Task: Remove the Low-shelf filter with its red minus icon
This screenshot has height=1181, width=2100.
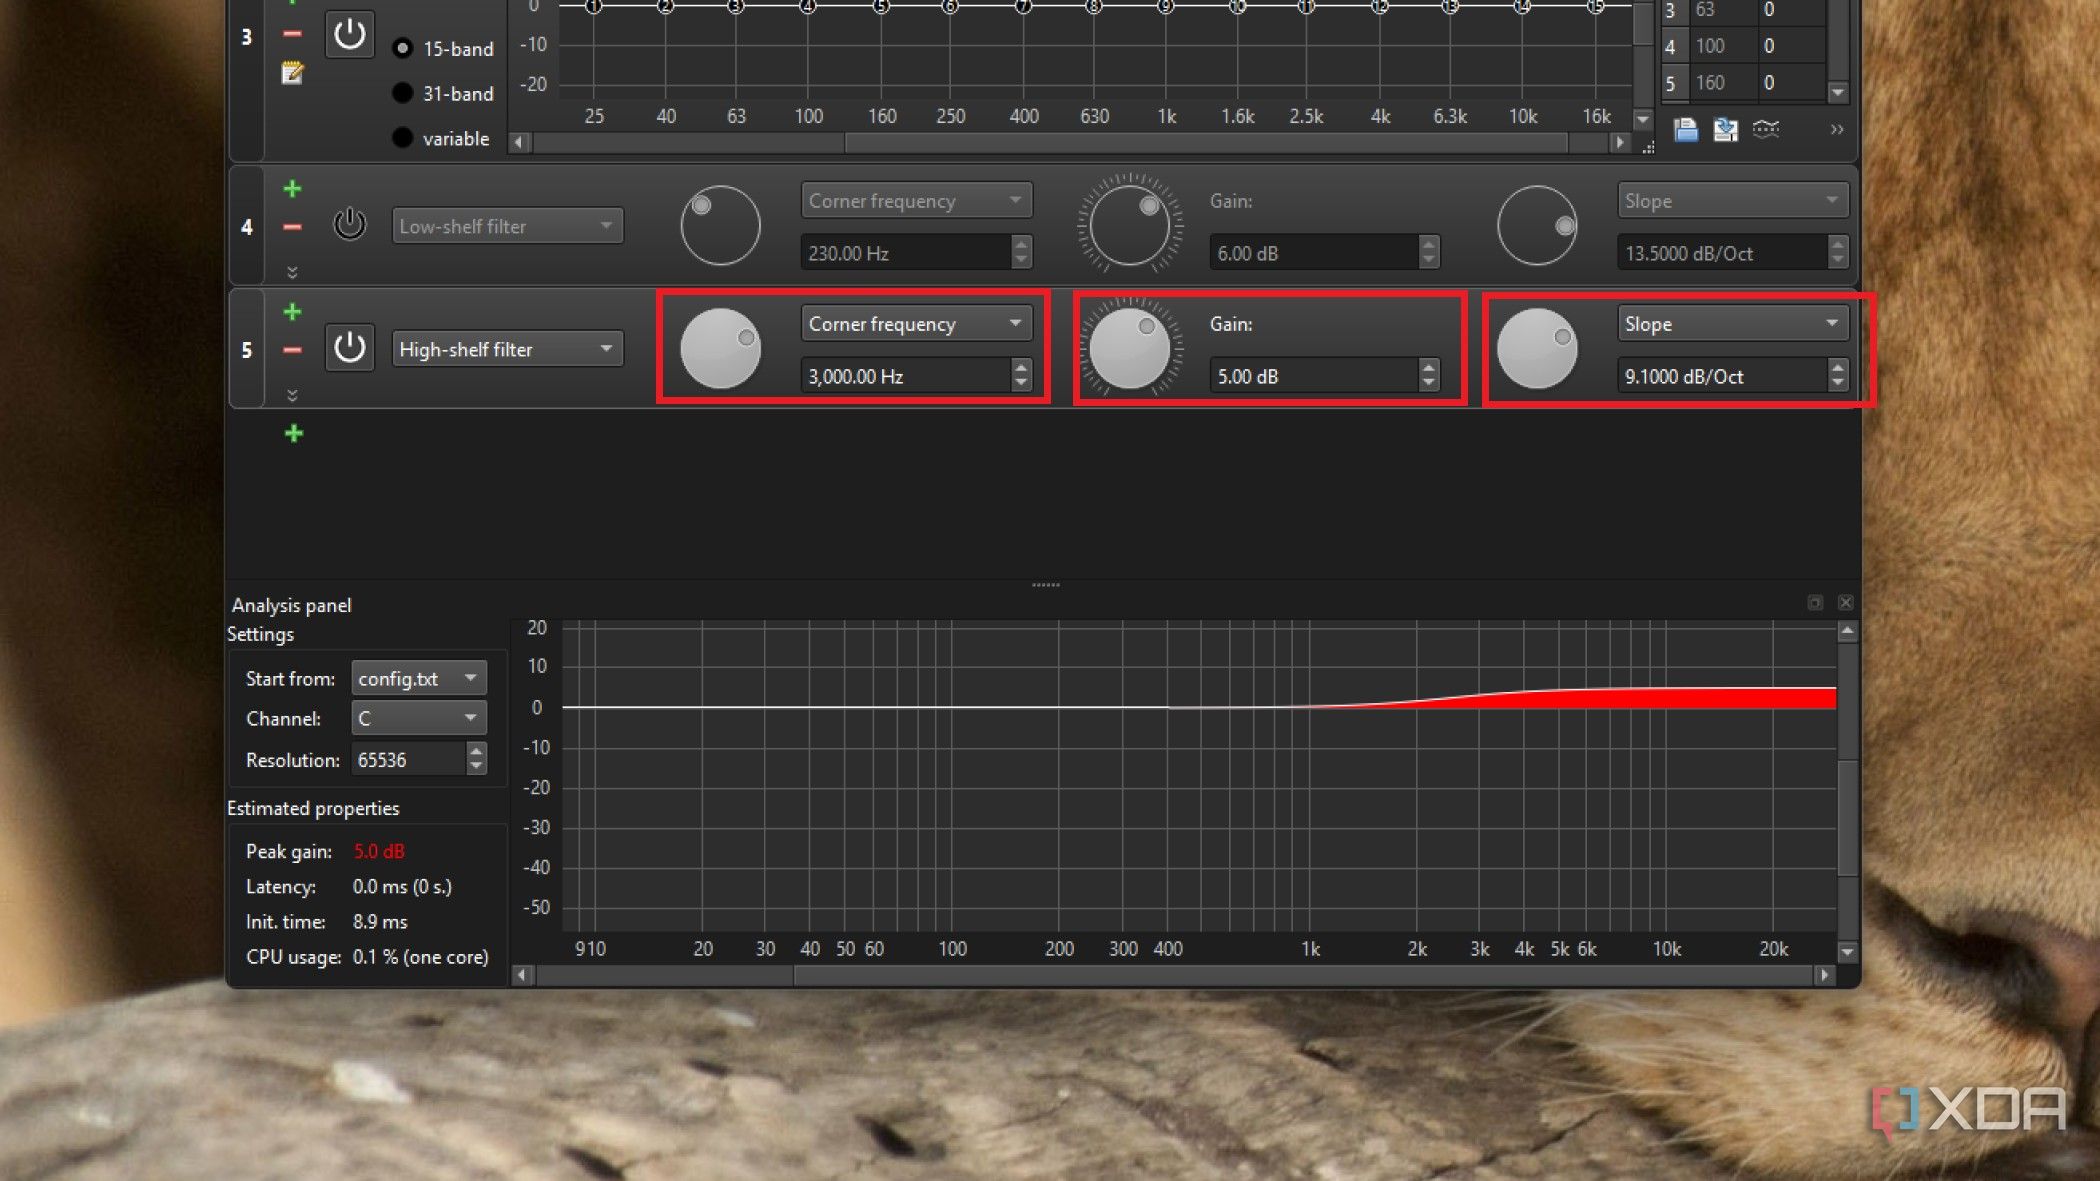Action: pyautogui.click(x=293, y=226)
